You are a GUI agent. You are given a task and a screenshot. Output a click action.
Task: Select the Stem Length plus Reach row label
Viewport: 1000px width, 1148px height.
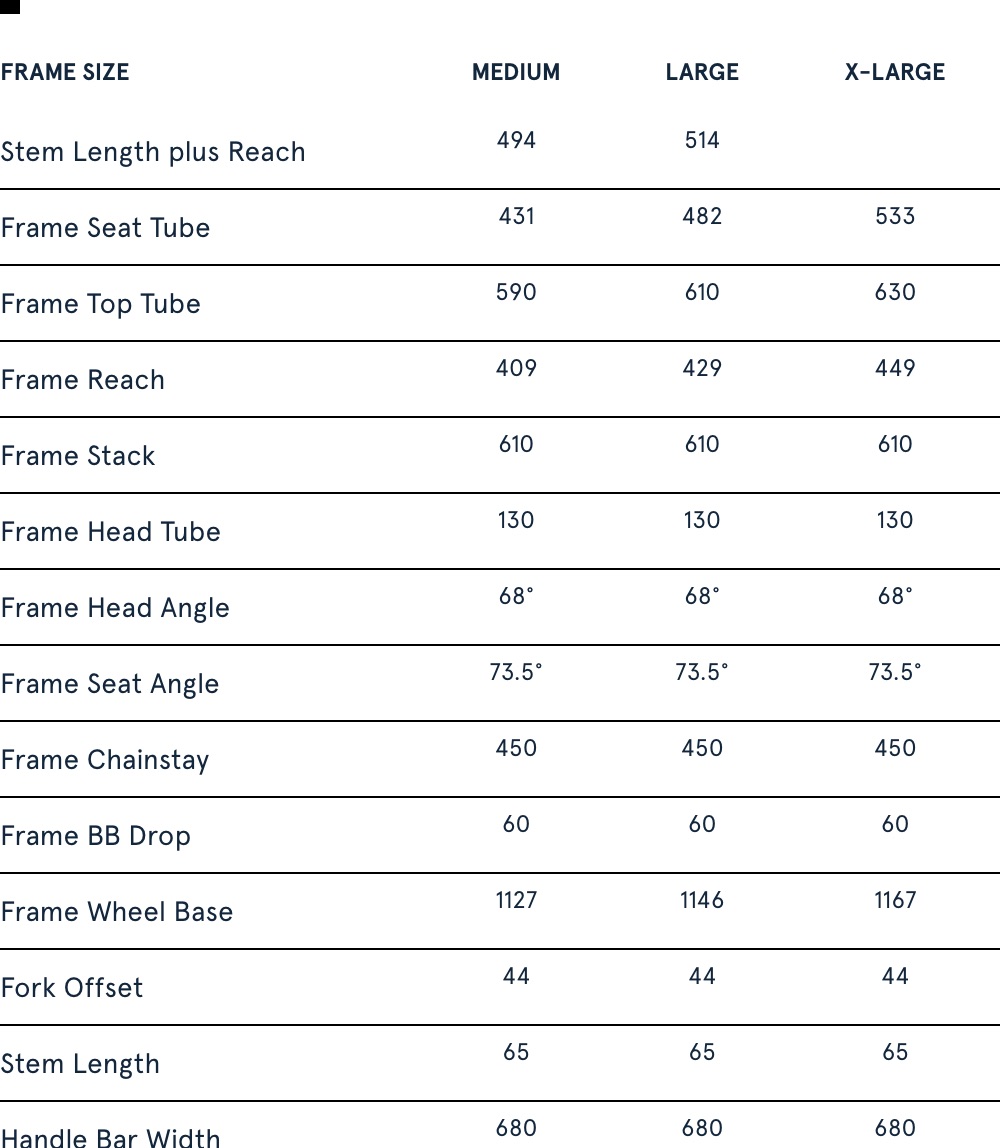[x=153, y=152]
